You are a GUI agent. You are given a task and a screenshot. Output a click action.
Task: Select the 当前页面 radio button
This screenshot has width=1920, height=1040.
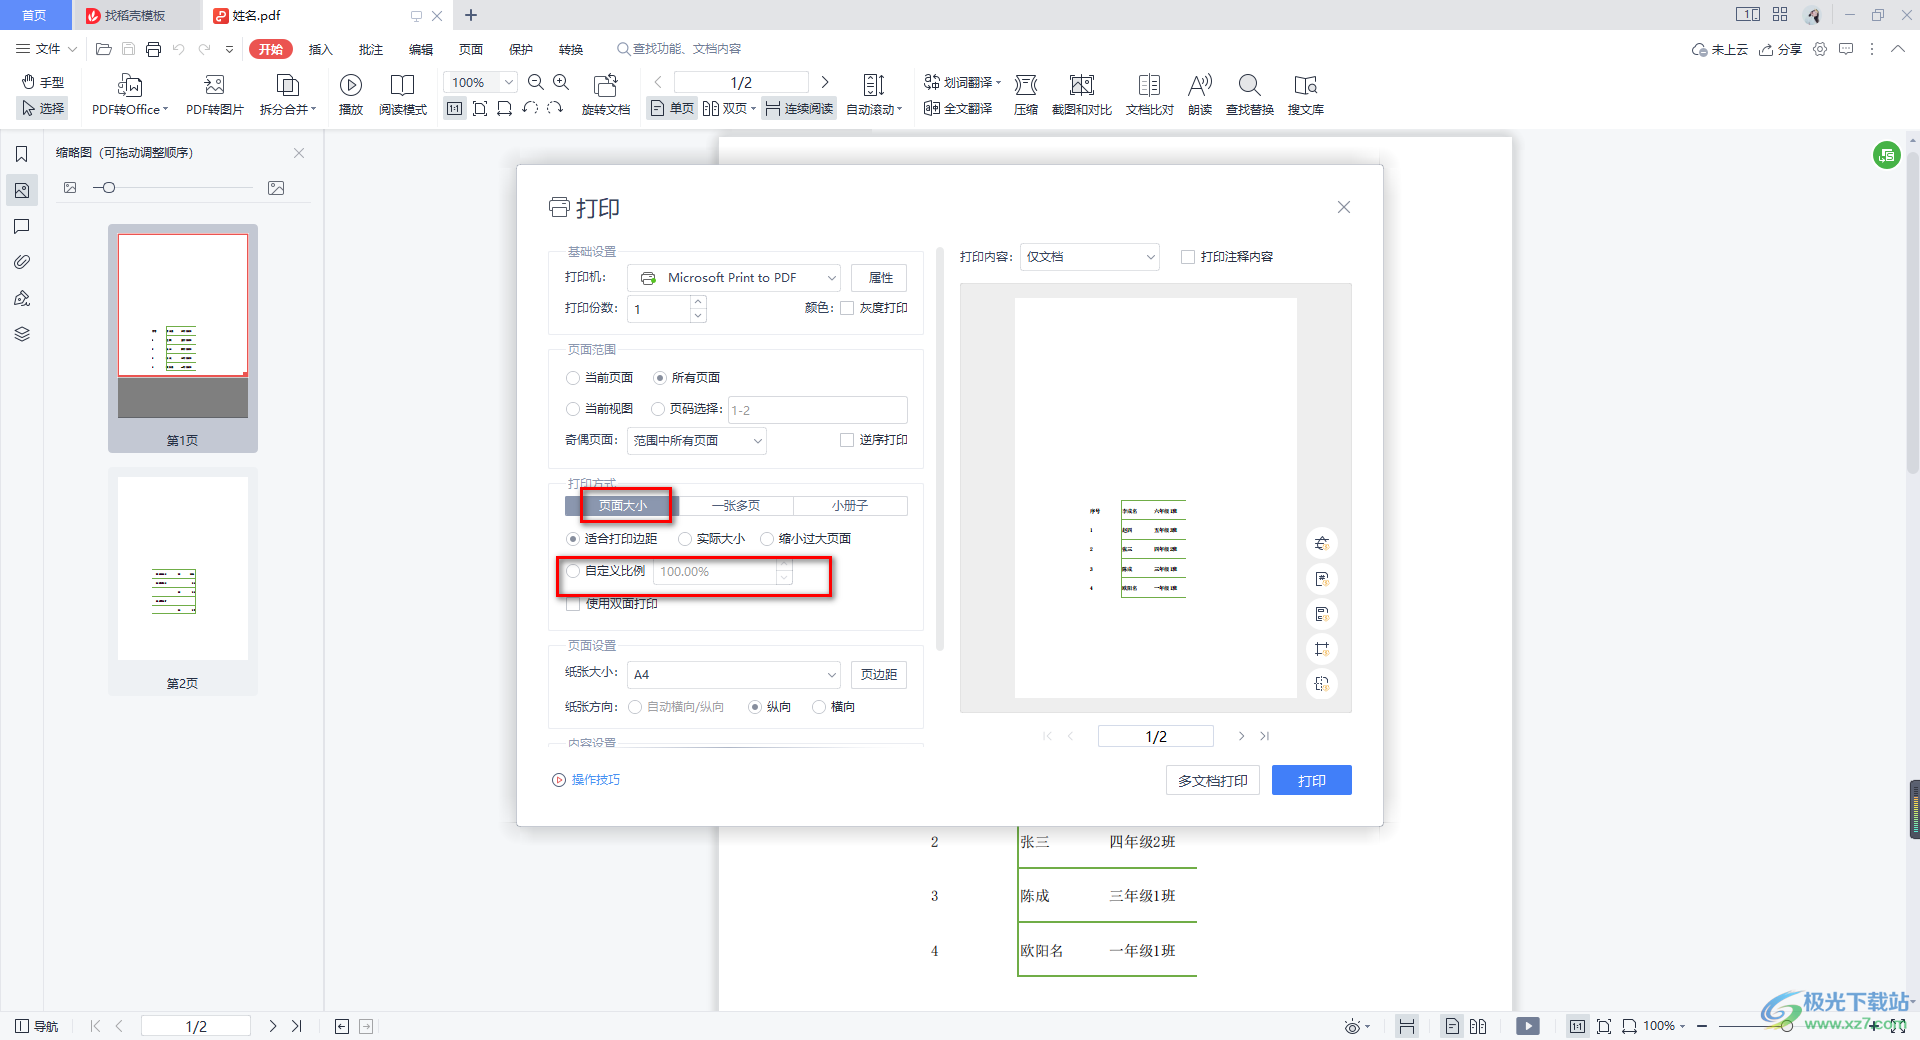click(x=573, y=378)
